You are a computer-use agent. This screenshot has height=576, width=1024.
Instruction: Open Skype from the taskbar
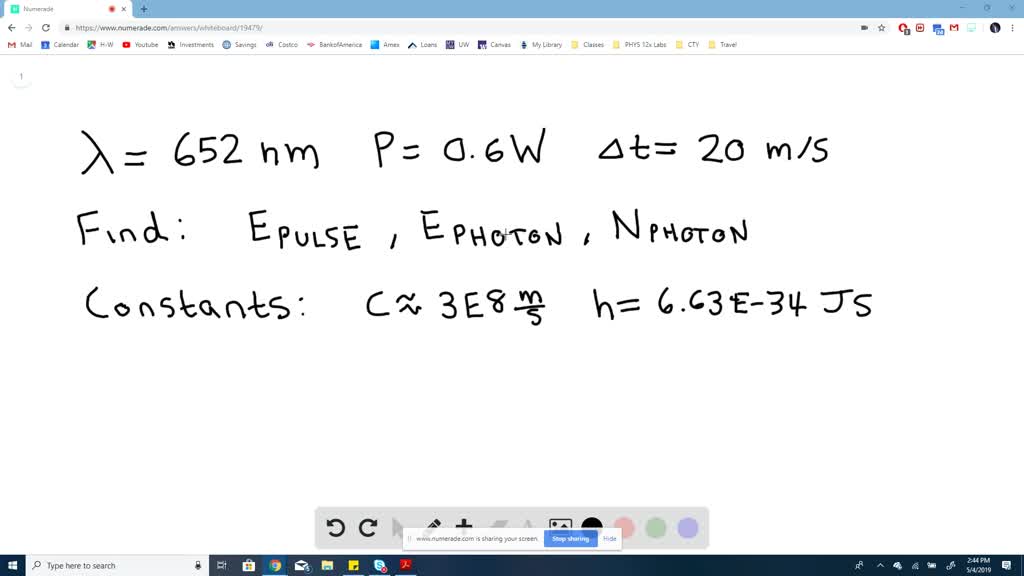[380, 565]
